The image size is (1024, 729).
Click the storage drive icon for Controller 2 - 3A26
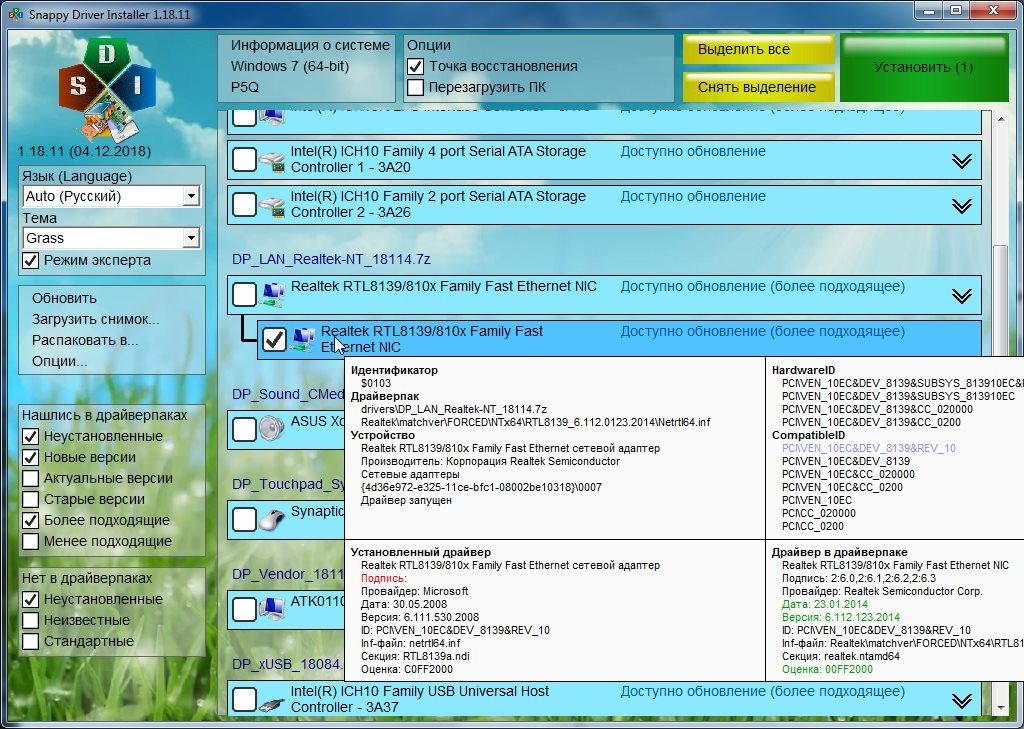(x=272, y=205)
